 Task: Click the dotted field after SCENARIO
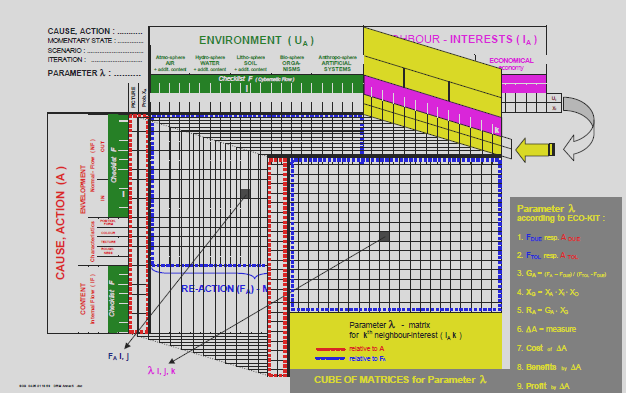(x=115, y=51)
